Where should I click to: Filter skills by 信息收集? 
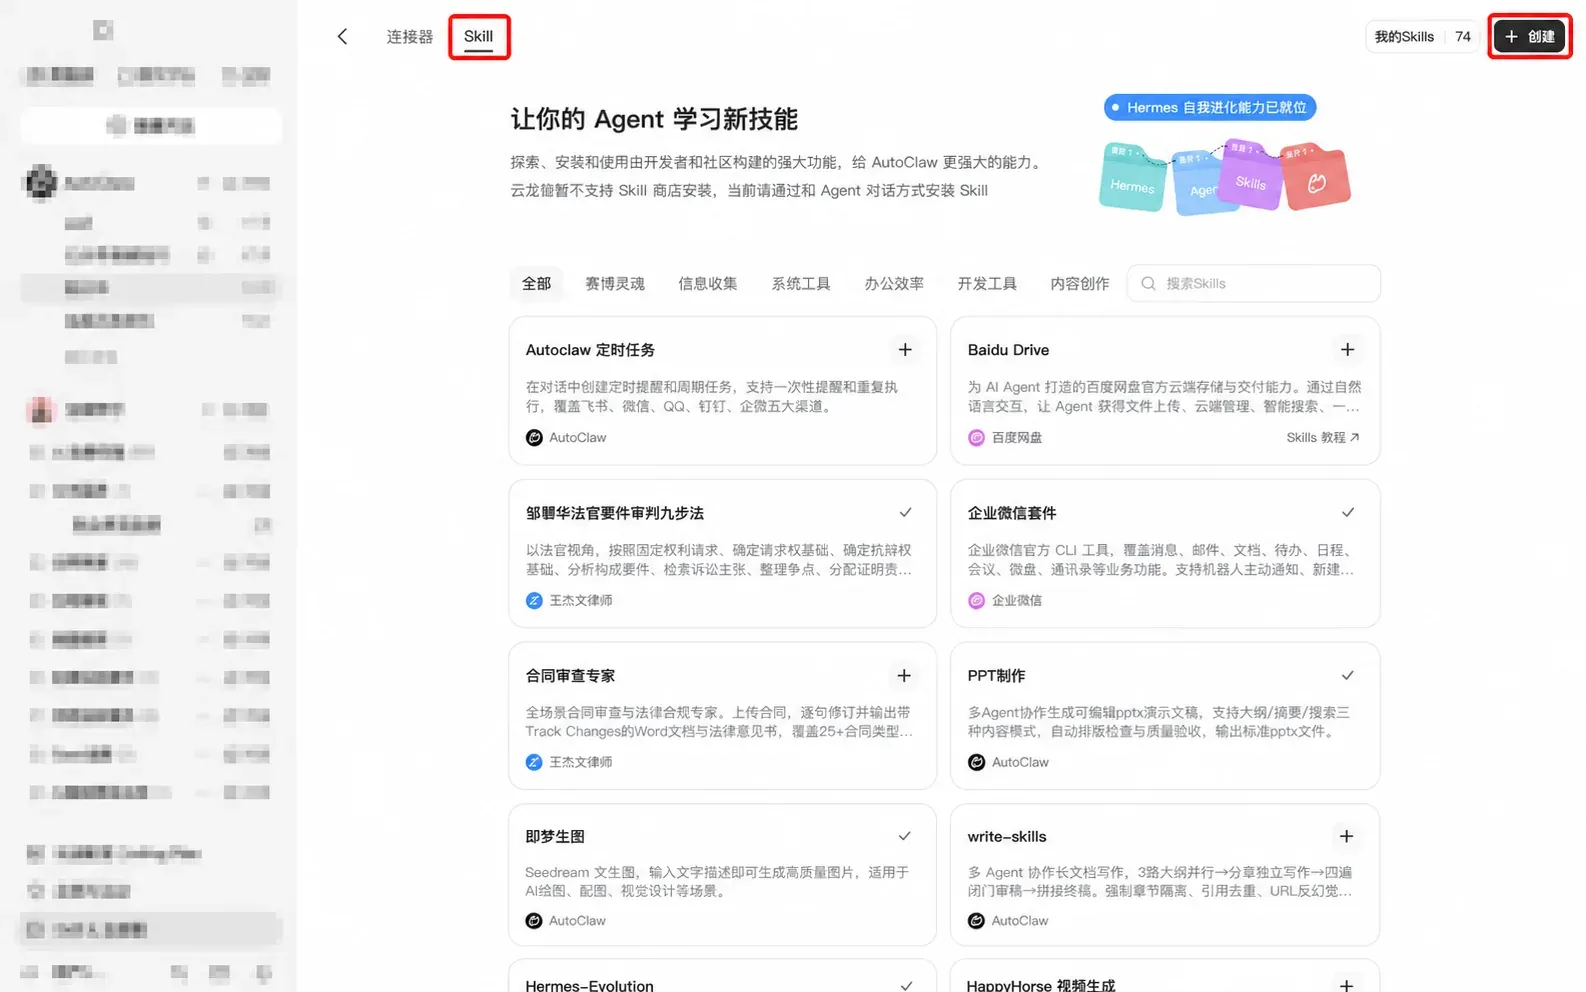pos(708,284)
